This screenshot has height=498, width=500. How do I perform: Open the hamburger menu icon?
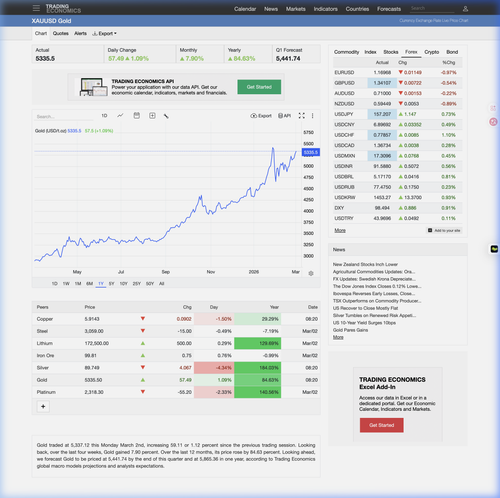36,8
